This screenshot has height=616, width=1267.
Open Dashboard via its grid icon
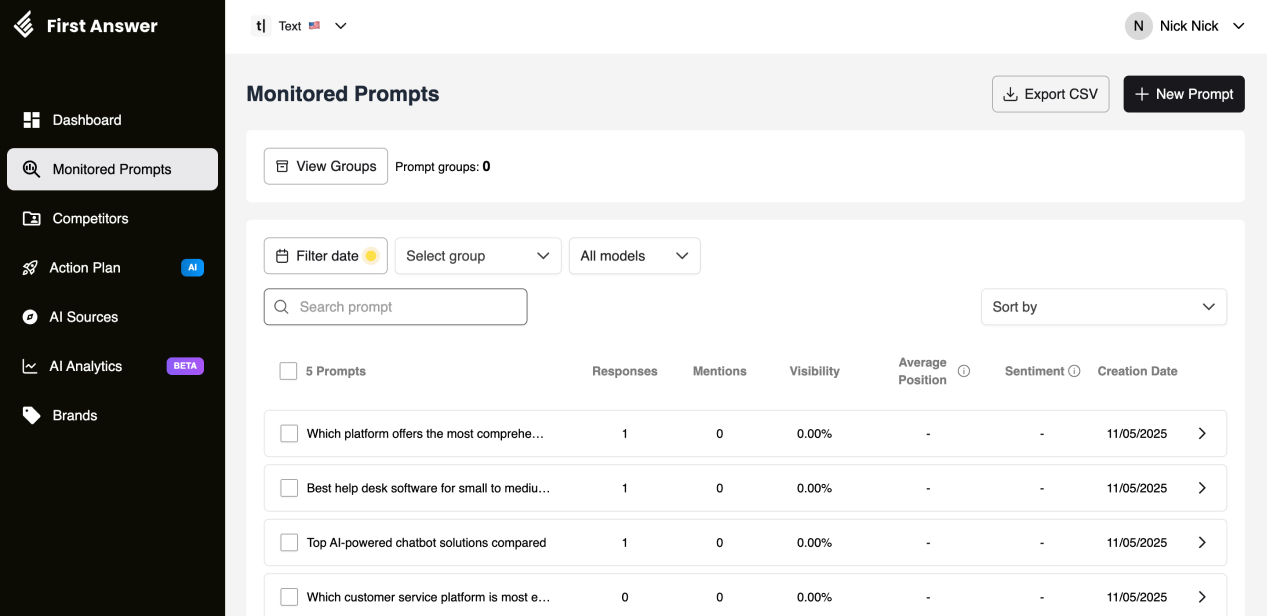(31, 120)
